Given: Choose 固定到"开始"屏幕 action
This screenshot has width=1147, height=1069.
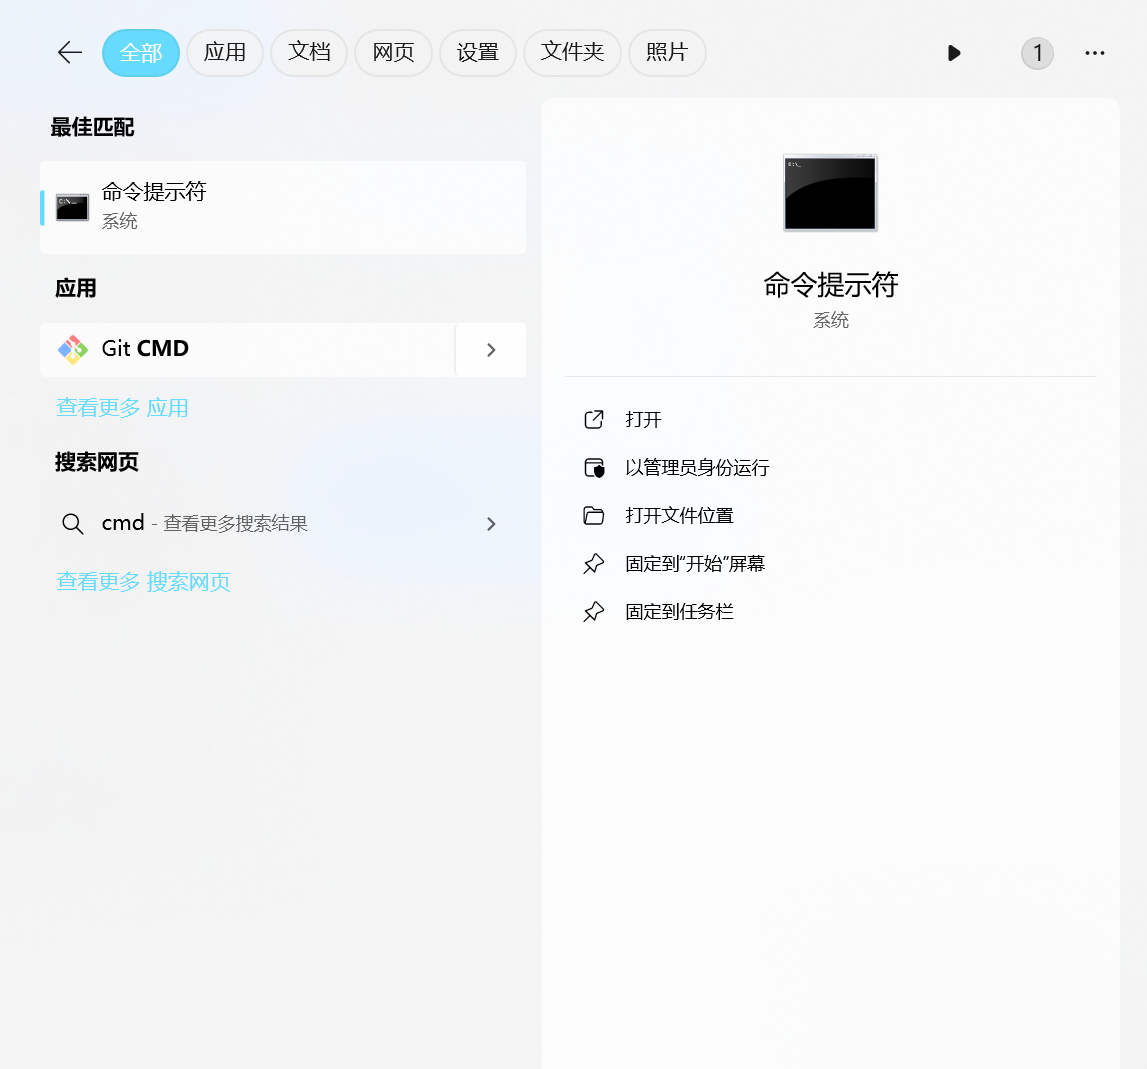Looking at the screenshot, I should [694, 564].
